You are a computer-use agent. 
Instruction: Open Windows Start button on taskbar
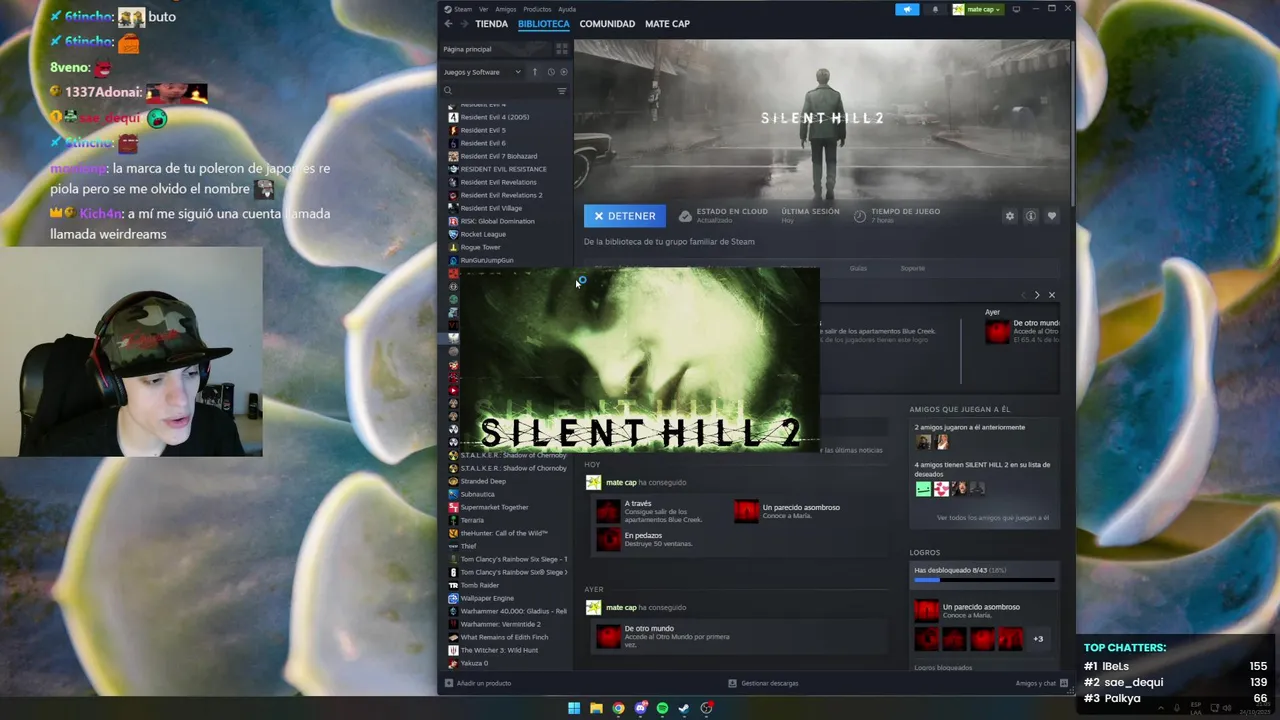point(574,708)
